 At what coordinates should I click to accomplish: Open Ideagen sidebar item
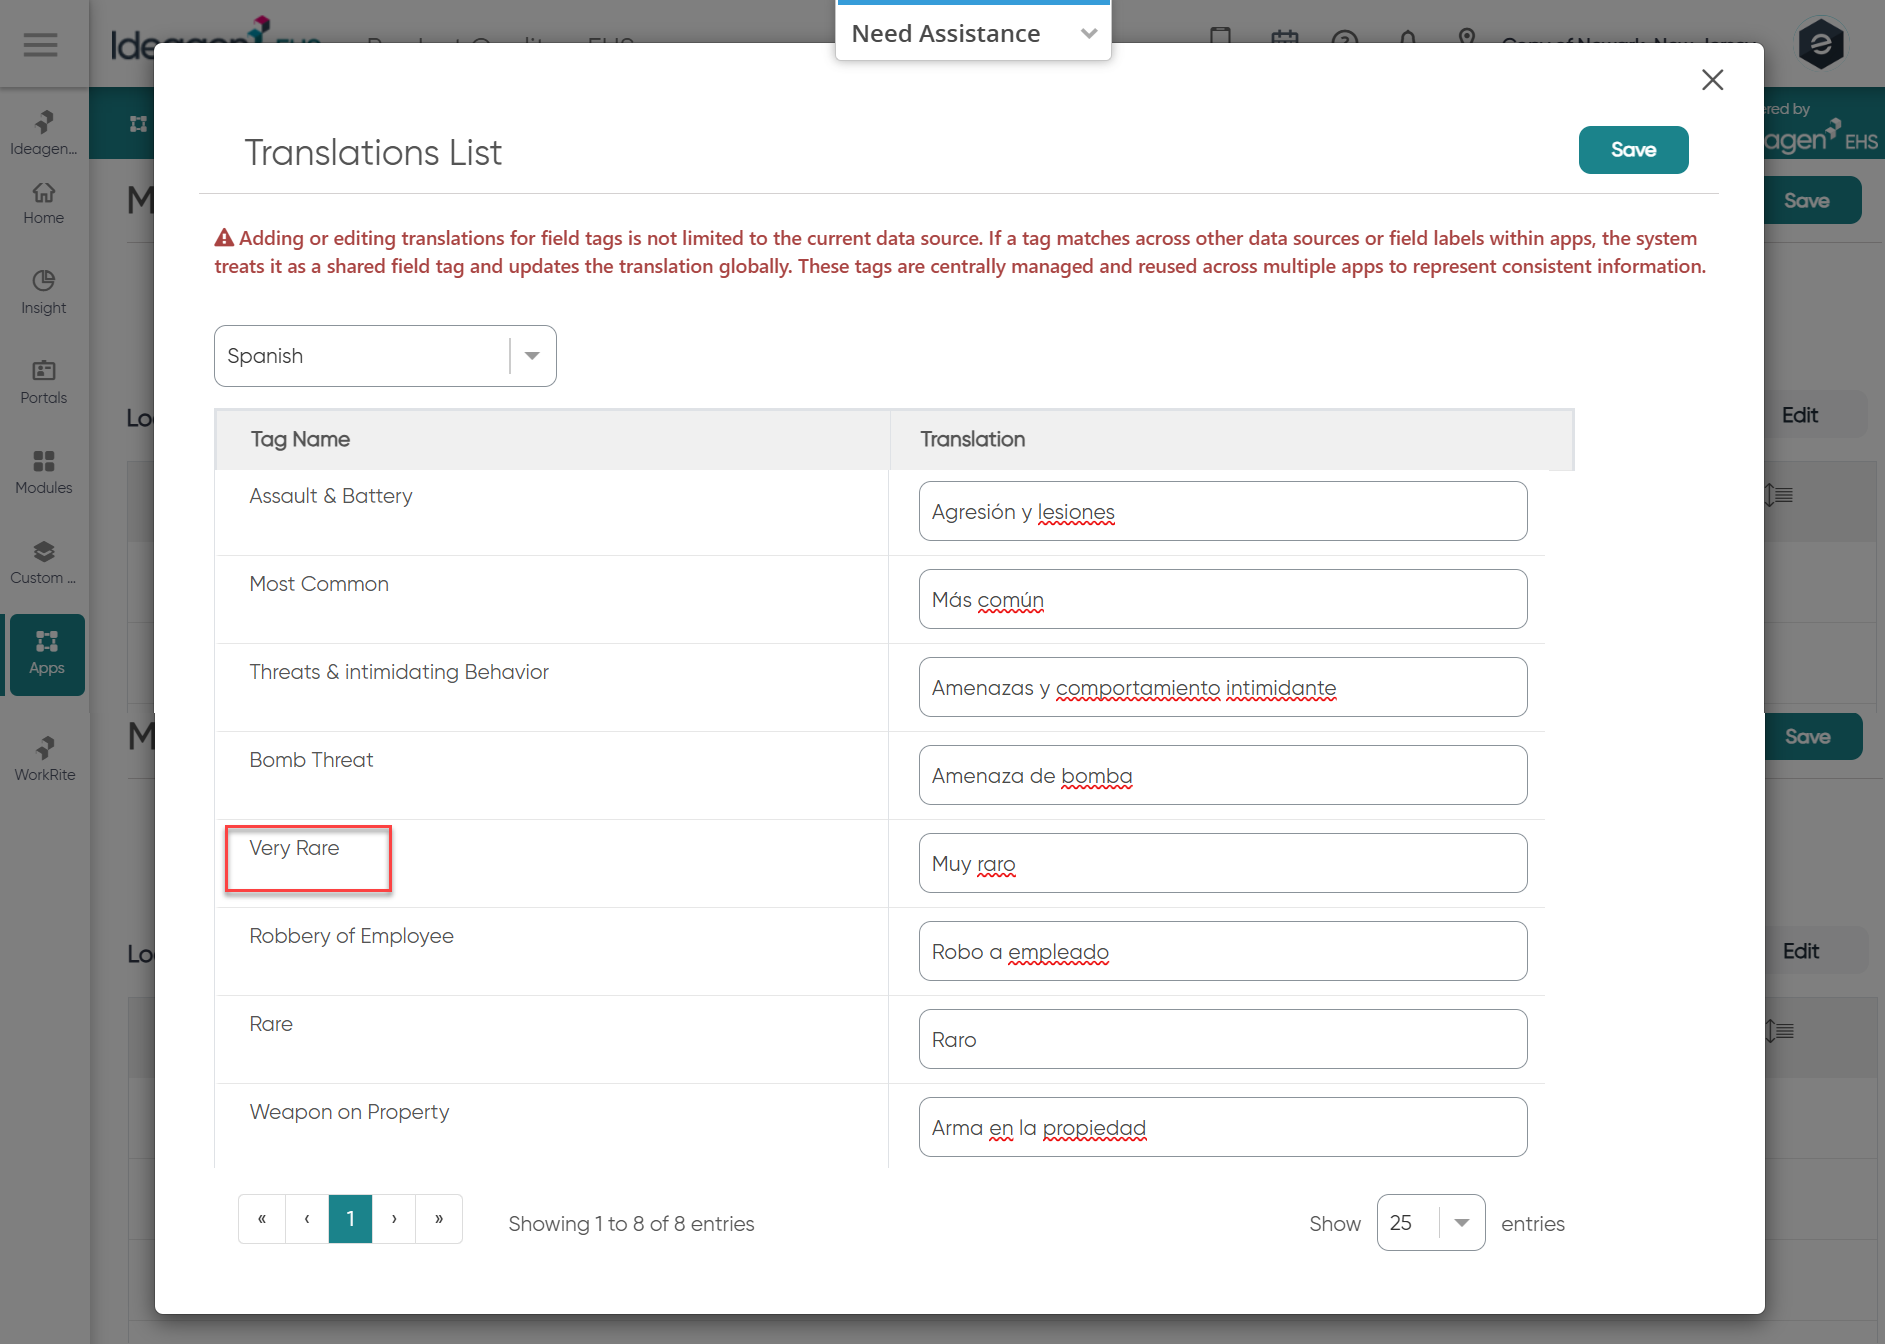(x=44, y=133)
